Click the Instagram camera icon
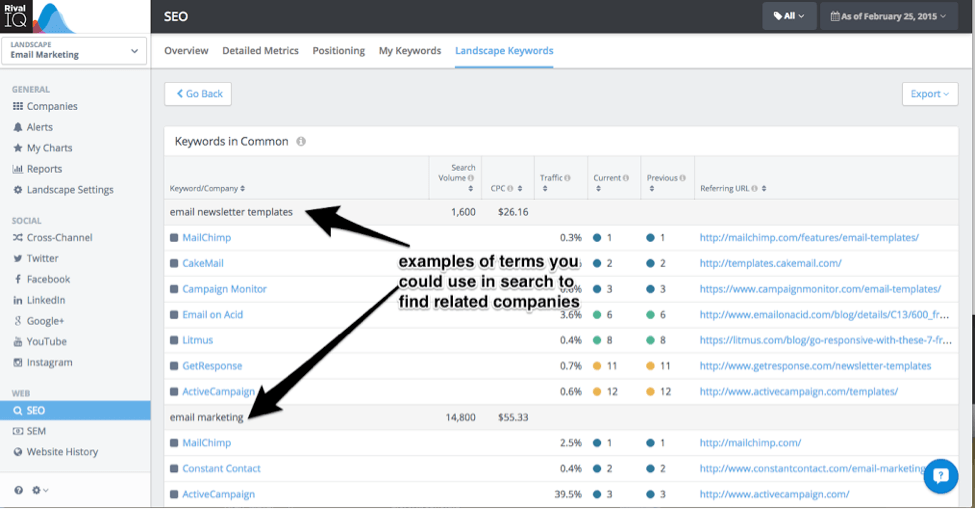Screen dimensions: 975x509 tap(18, 362)
